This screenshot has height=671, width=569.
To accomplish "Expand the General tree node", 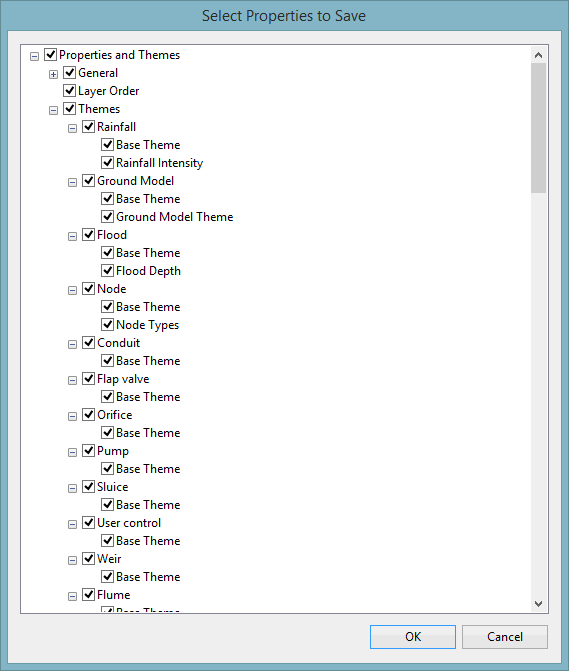I will point(53,74).
